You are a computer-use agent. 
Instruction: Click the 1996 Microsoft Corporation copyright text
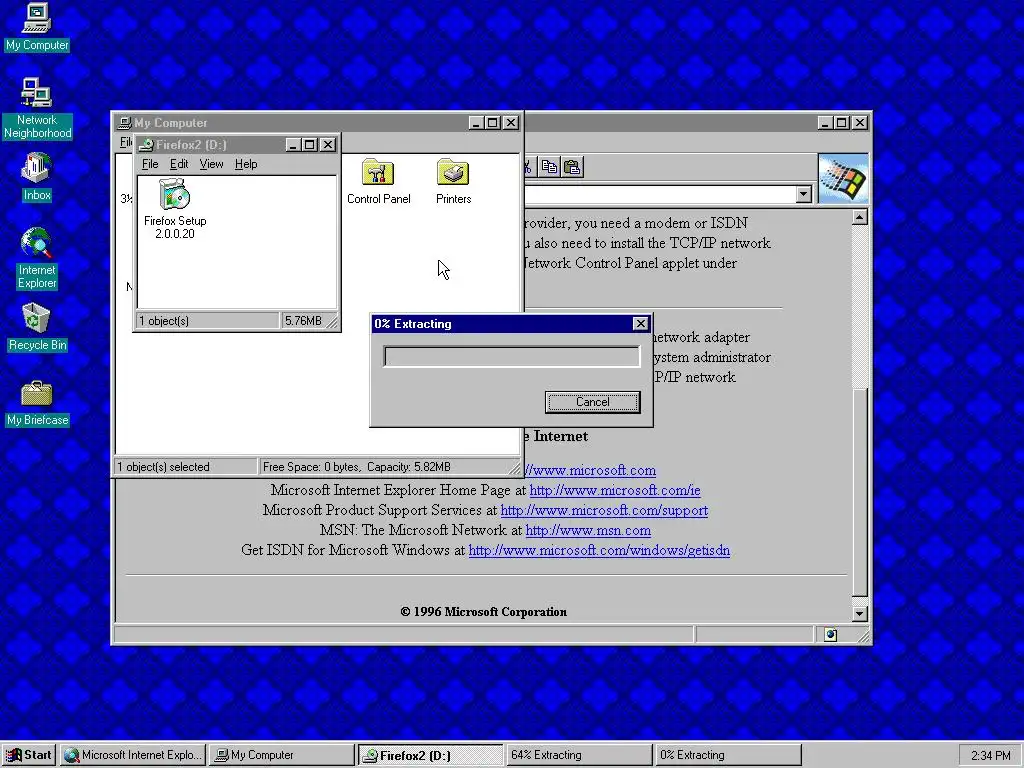click(483, 612)
